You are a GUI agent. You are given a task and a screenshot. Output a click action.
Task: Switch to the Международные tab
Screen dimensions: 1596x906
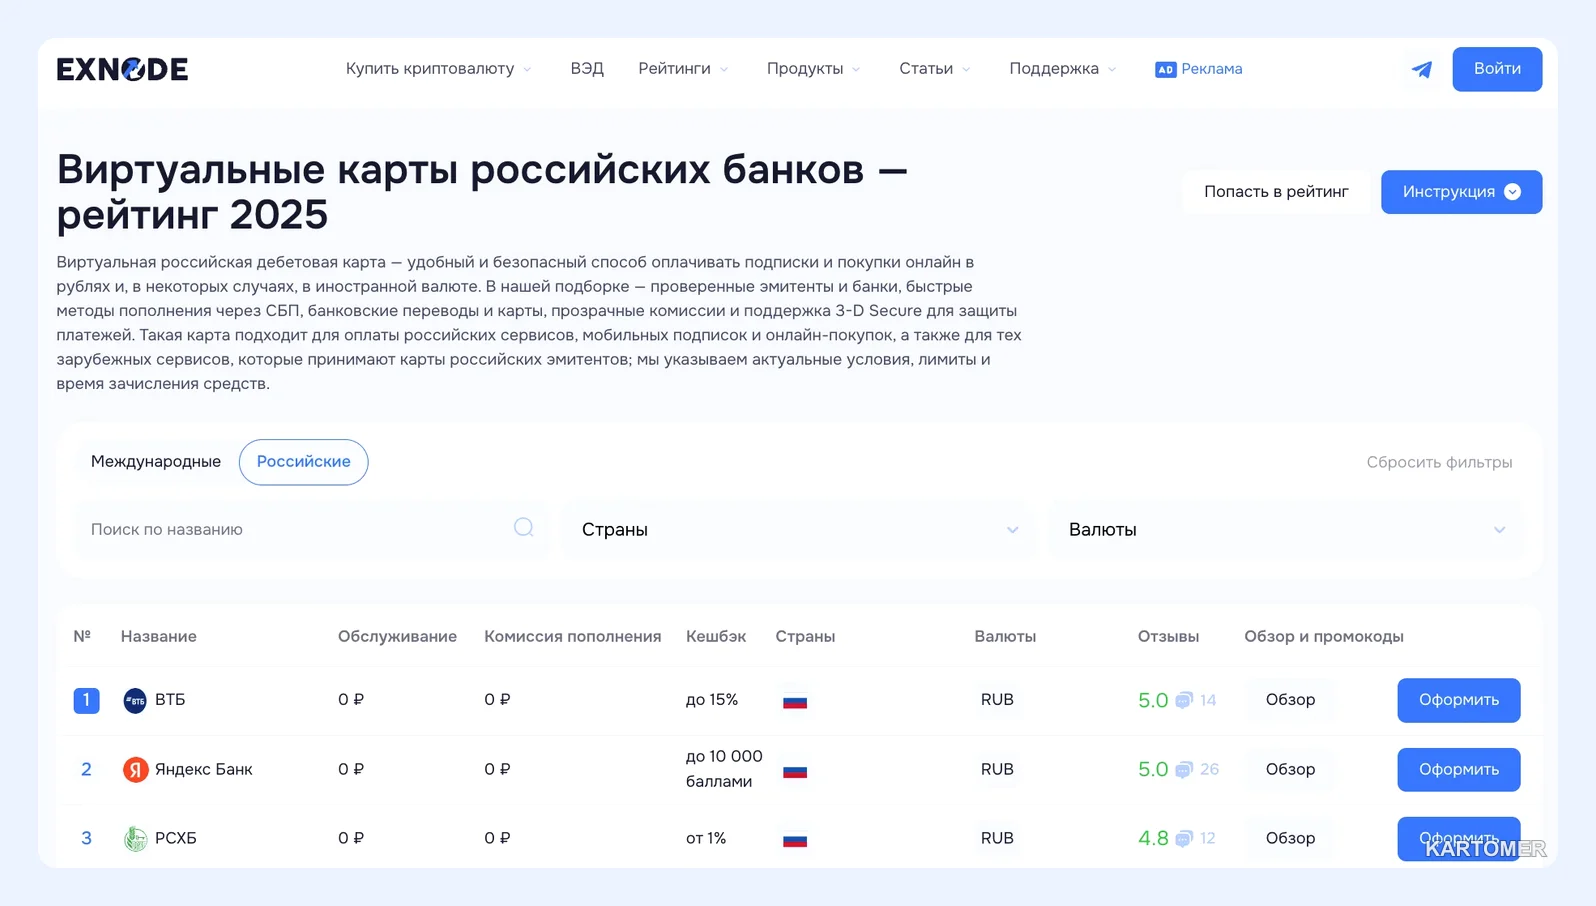pyautogui.click(x=156, y=462)
